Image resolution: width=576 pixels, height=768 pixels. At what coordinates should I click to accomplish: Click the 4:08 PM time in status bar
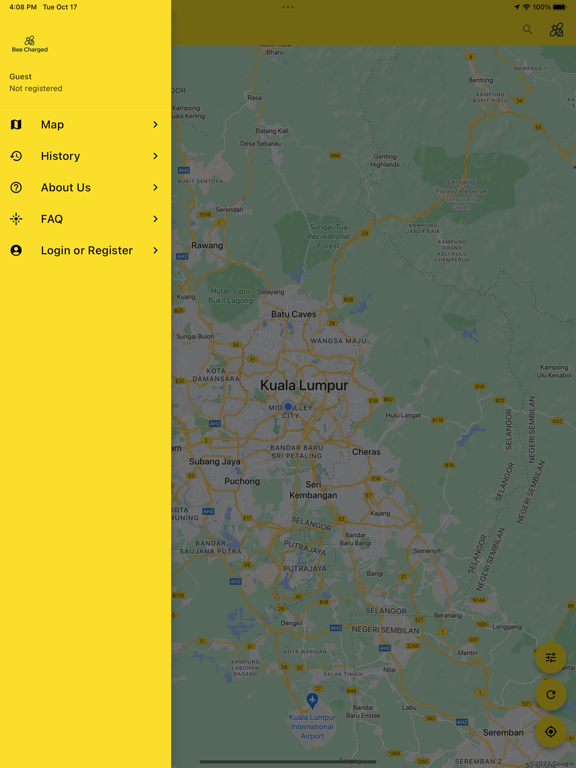(23, 7)
